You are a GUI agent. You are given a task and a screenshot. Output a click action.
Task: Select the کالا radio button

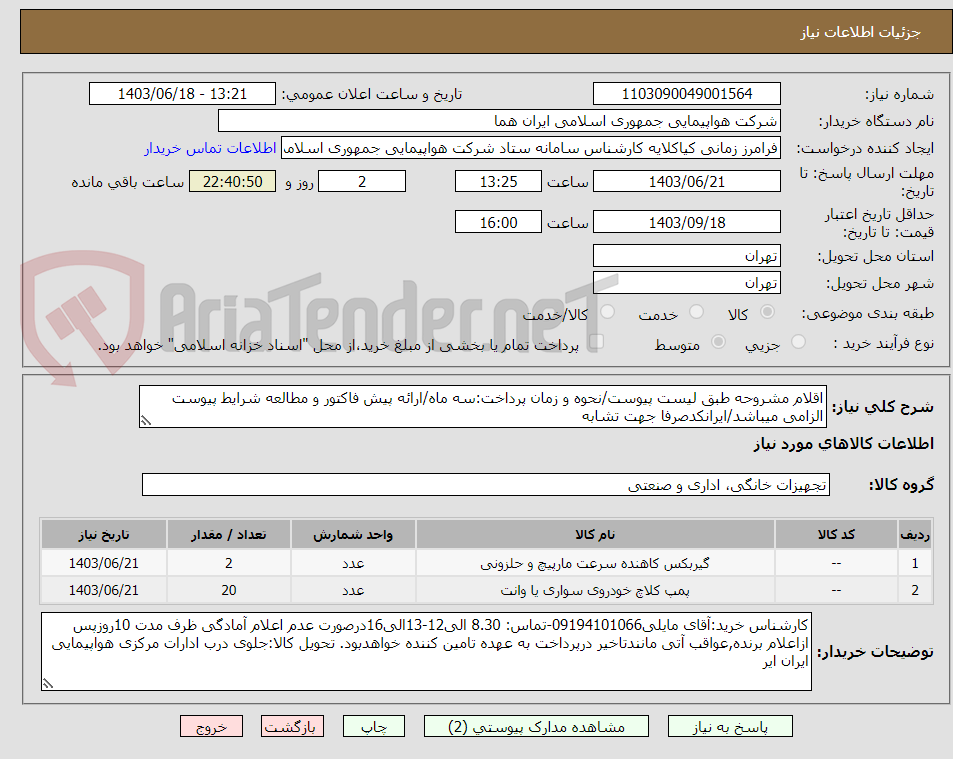768,312
